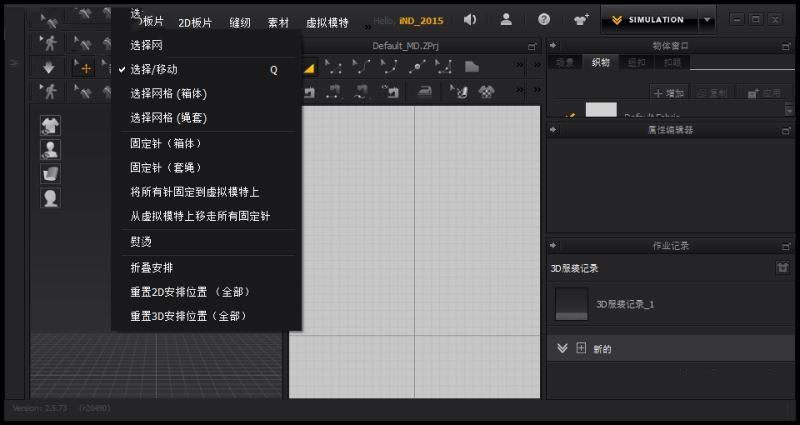
Task: Click the 增加 add button
Action: tap(669, 92)
